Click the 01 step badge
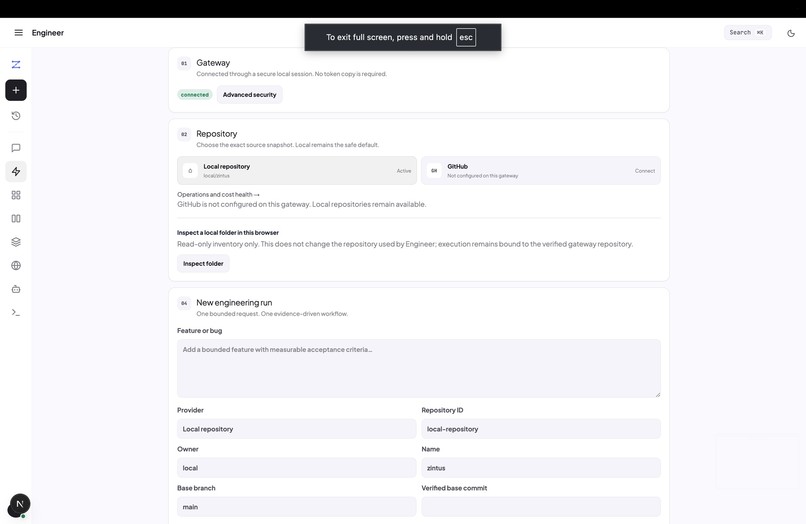This screenshot has width=806, height=524. click(x=184, y=63)
